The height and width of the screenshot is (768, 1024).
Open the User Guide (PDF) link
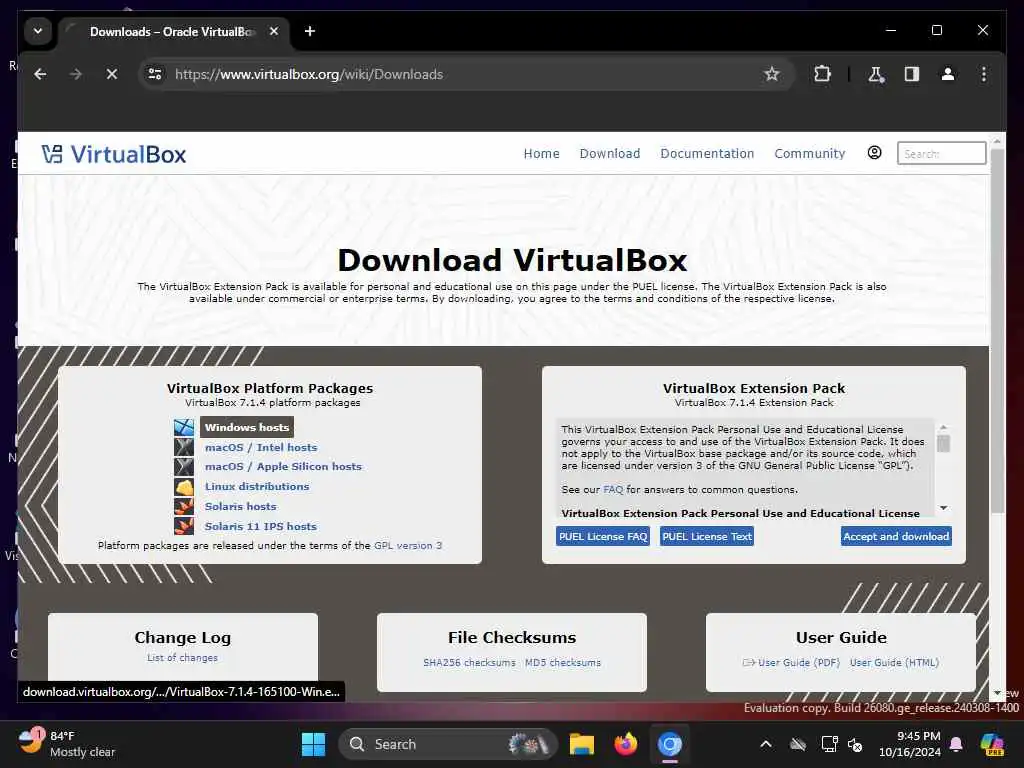792,662
